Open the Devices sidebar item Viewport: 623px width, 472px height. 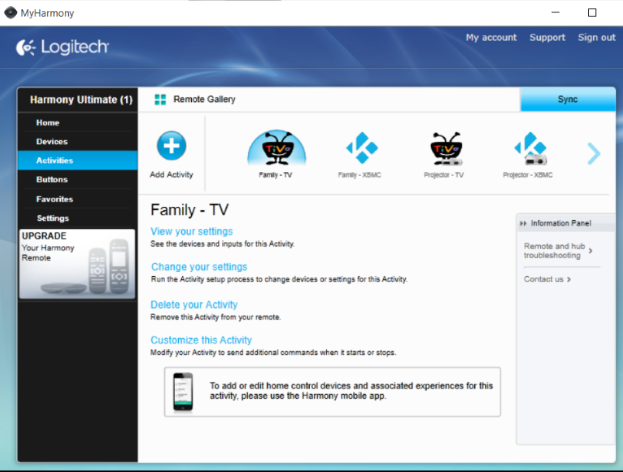(77, 141)
